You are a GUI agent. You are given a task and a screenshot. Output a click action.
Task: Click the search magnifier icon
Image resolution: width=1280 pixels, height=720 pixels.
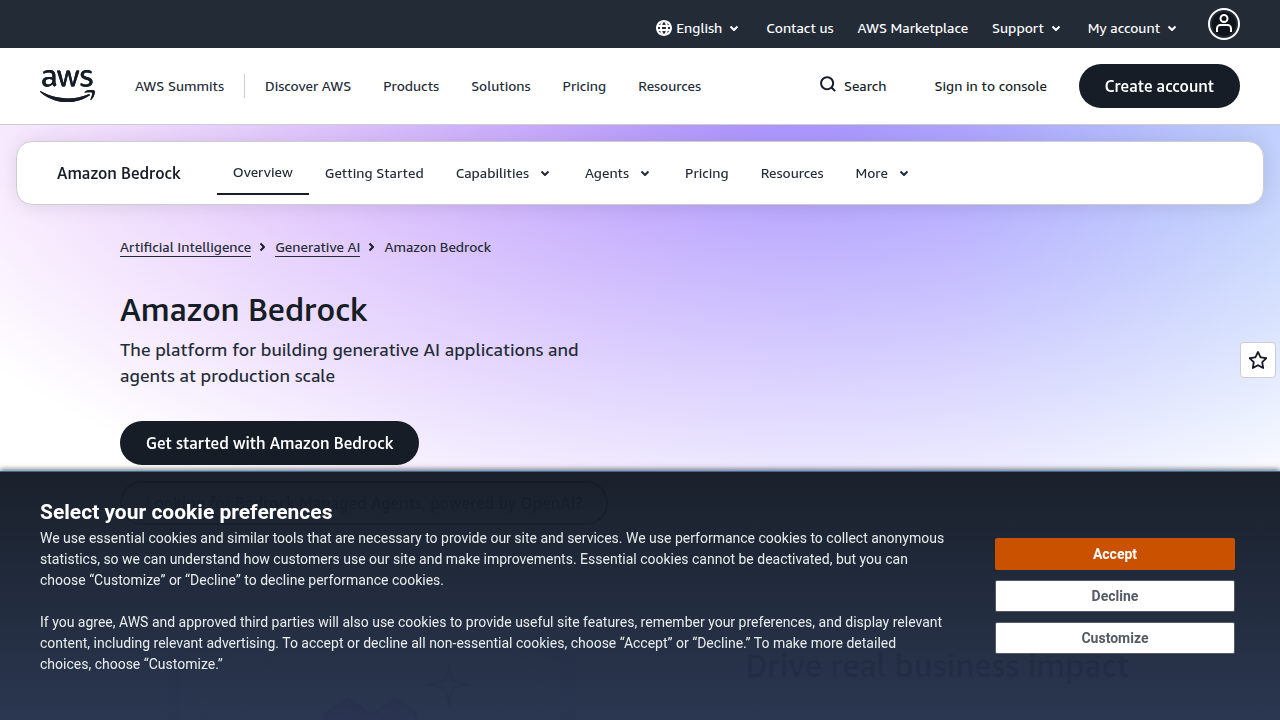click(x=828, y=85)
